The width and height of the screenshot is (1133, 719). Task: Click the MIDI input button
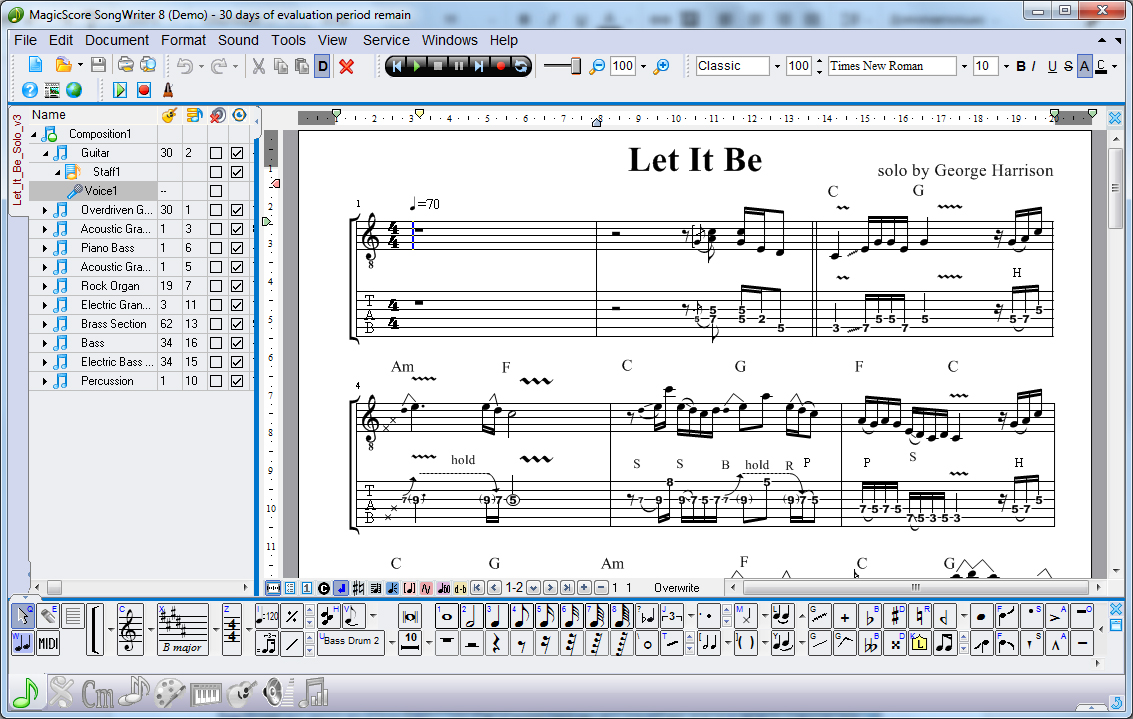tap(48, 643)
